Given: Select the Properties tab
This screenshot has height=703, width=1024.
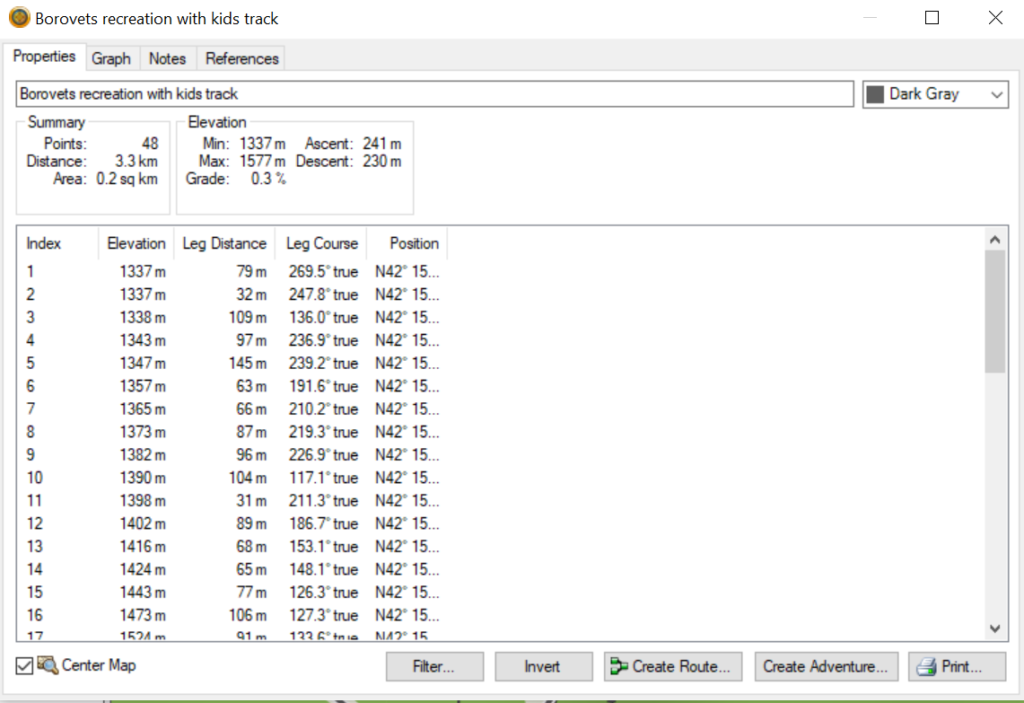Looking at the screenshot, I should click(44, 57).
